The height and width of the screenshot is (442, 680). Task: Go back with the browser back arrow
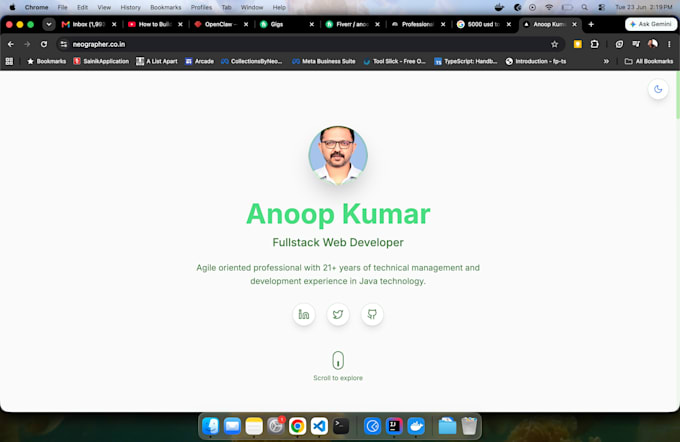[x=11, y=44]
